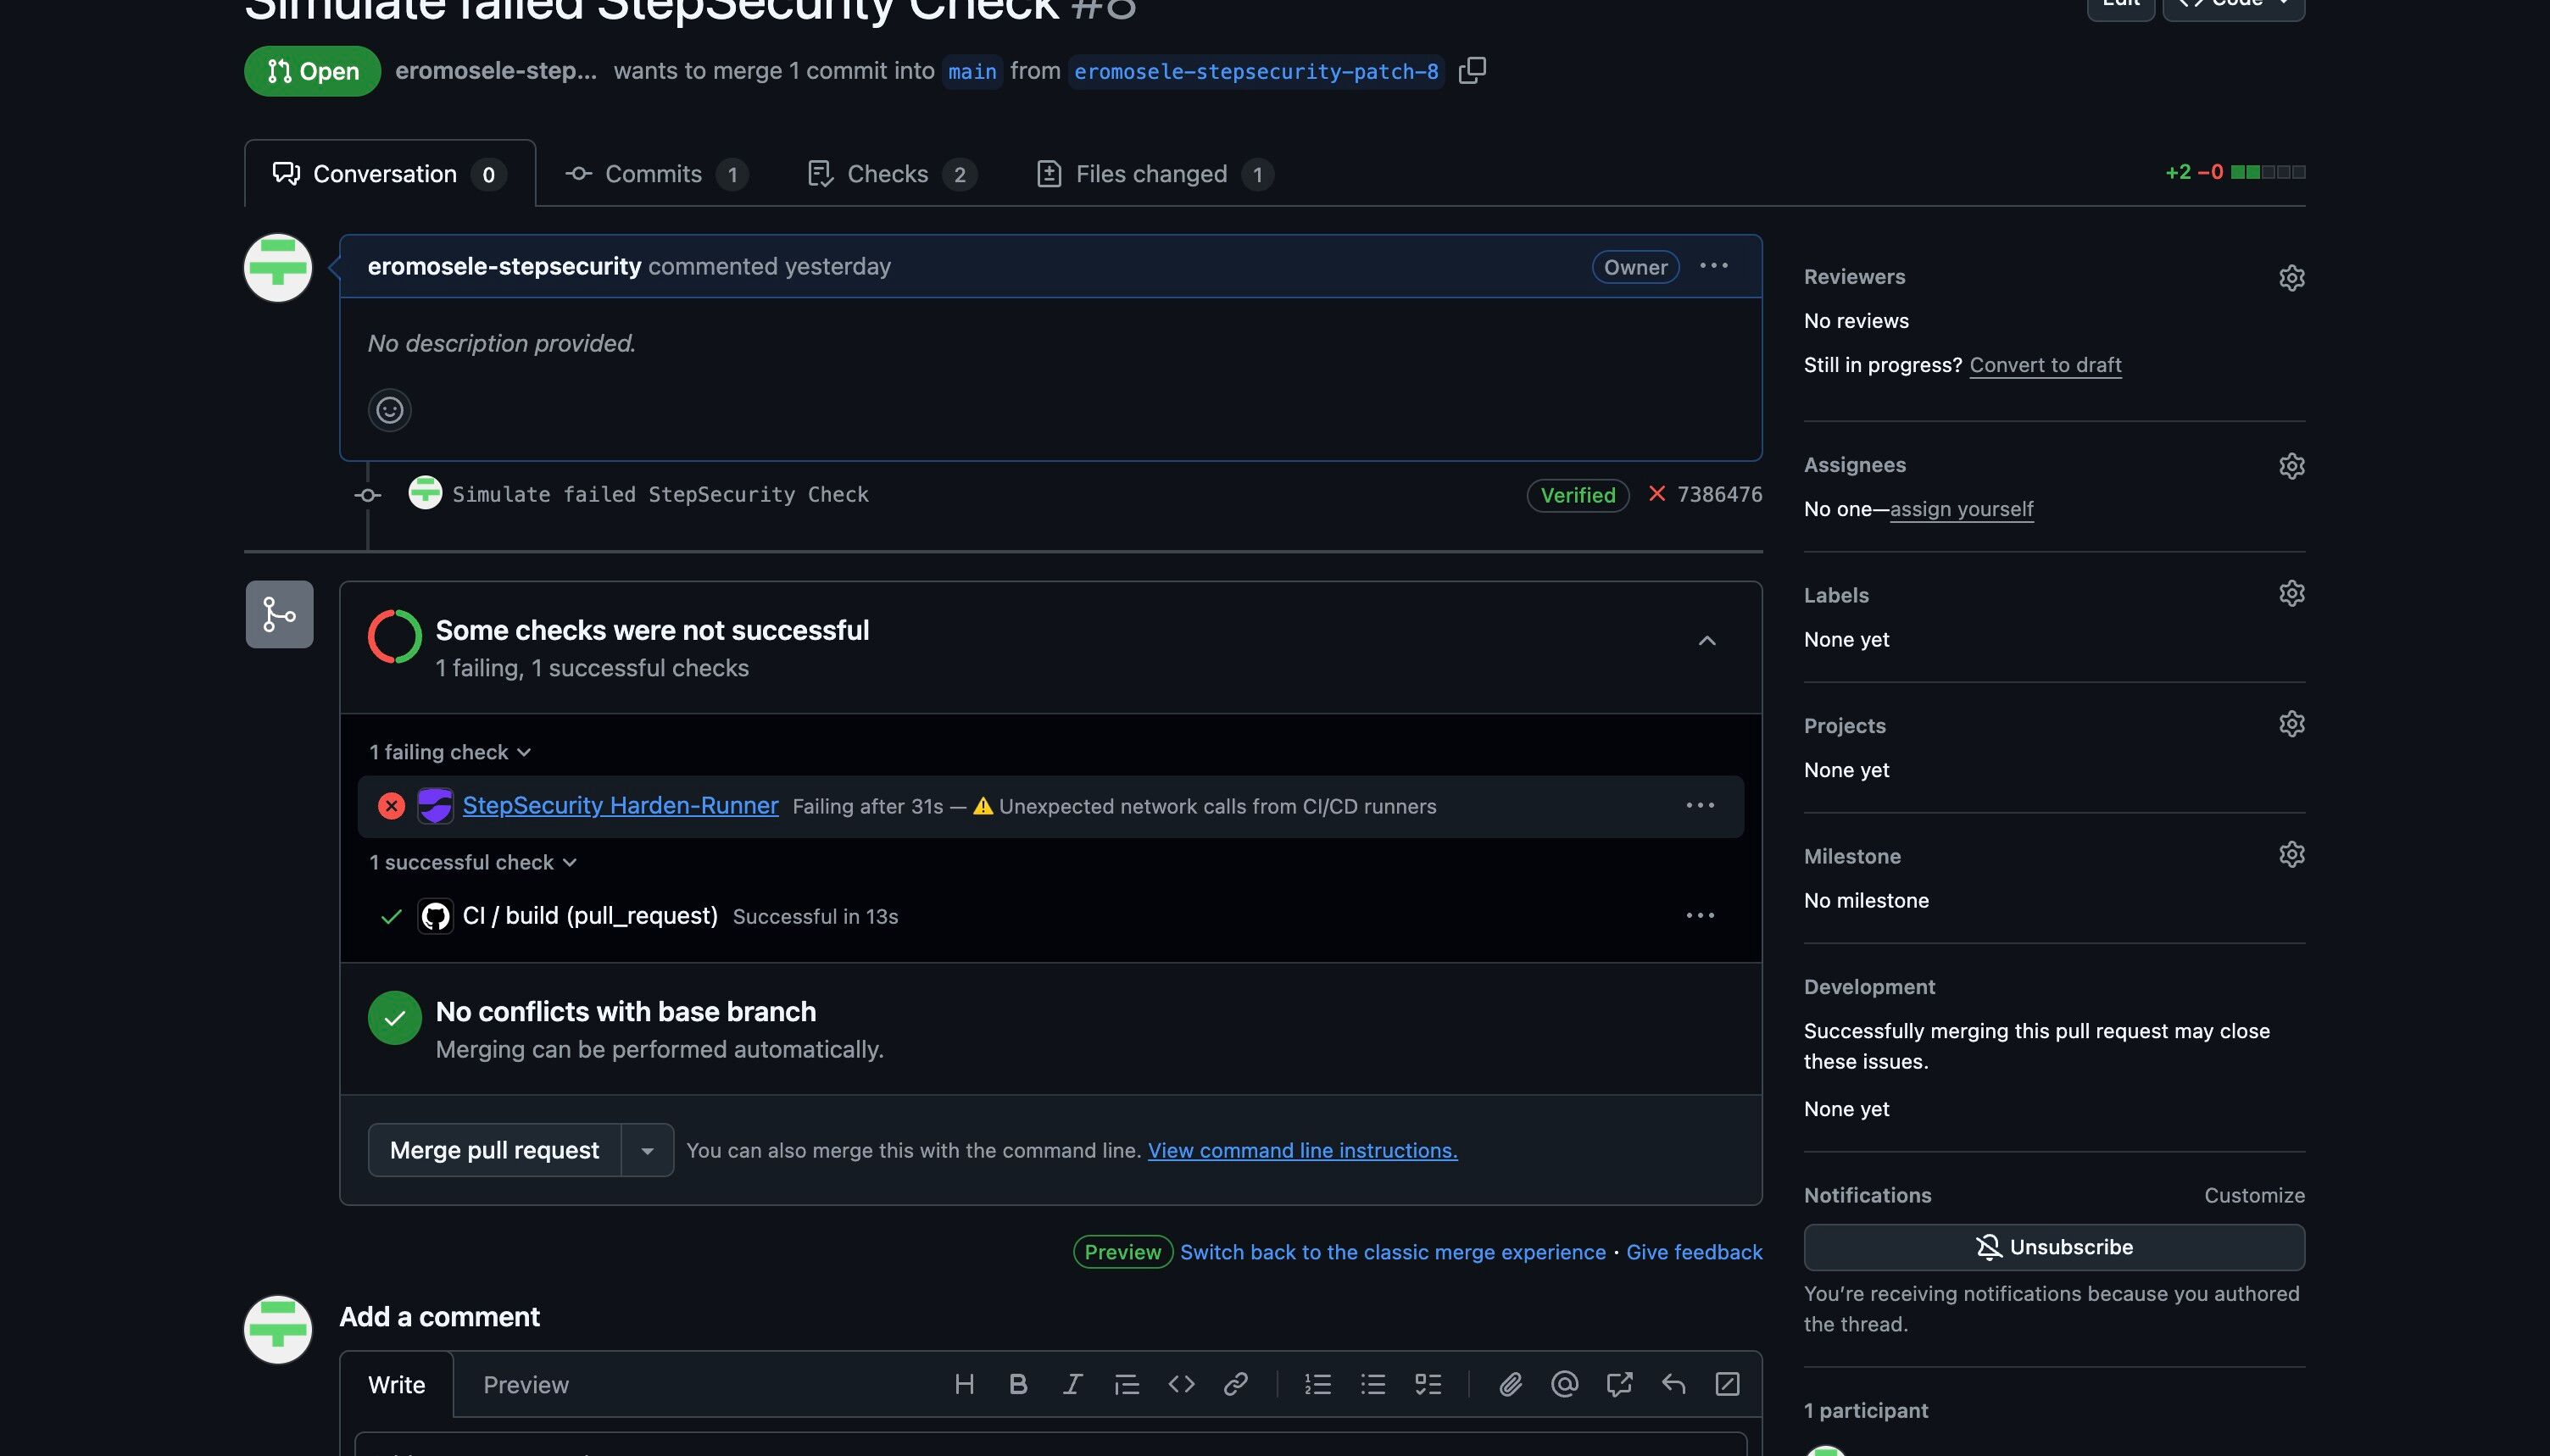2550x1456 pixels.
Task: Open the owner comment options menu
Action: coord(1713,266)
